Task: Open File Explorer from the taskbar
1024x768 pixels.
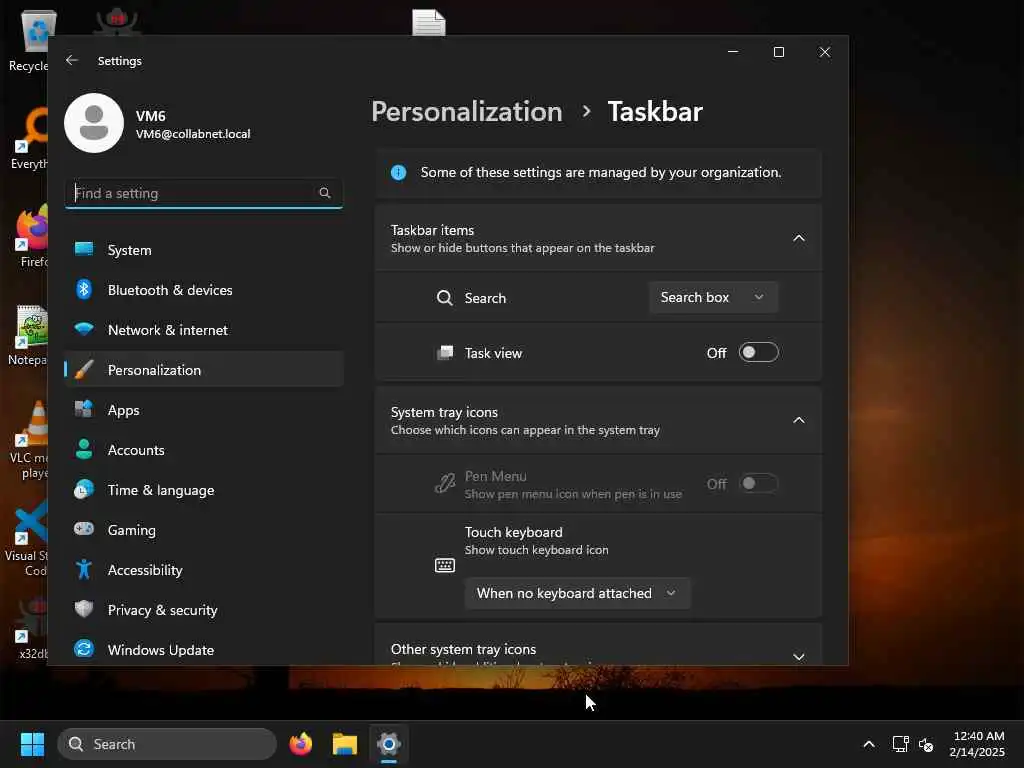Action: 345,744
